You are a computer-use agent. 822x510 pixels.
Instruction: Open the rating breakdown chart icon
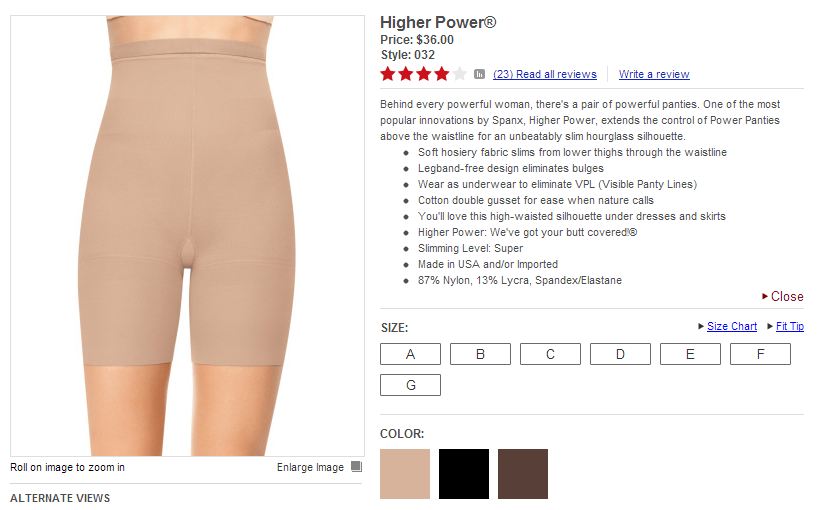click(479, 74)
